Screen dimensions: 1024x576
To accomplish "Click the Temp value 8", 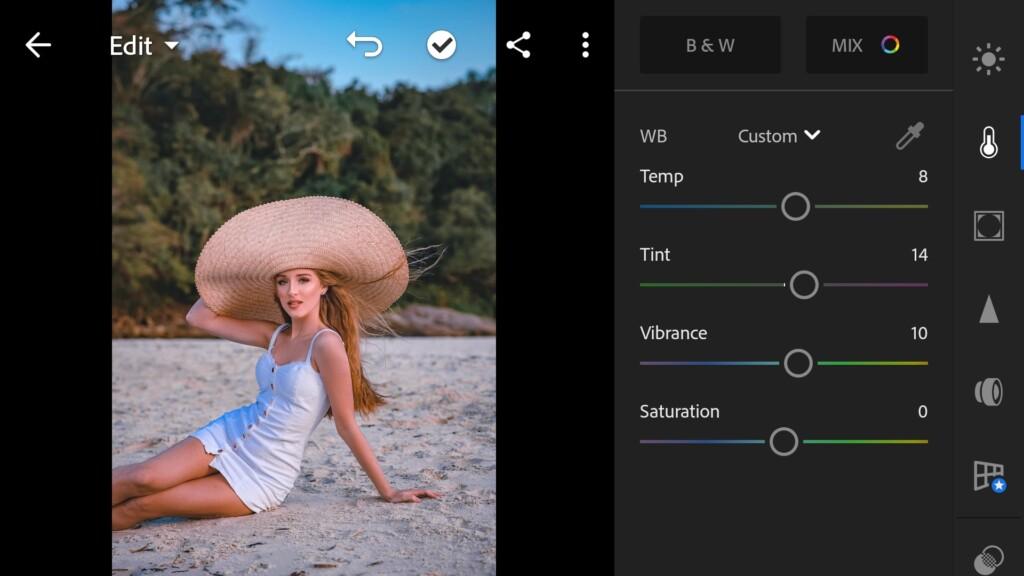I will [923, 176].
